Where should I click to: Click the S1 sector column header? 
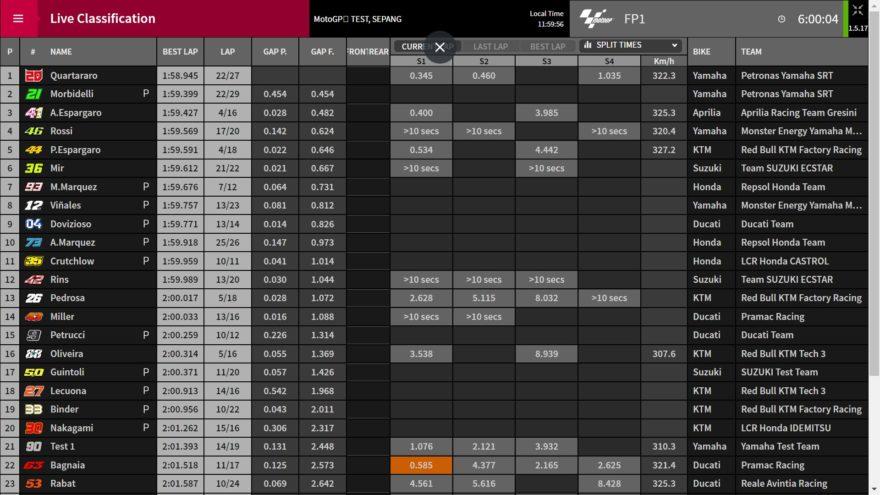(421, 61)
